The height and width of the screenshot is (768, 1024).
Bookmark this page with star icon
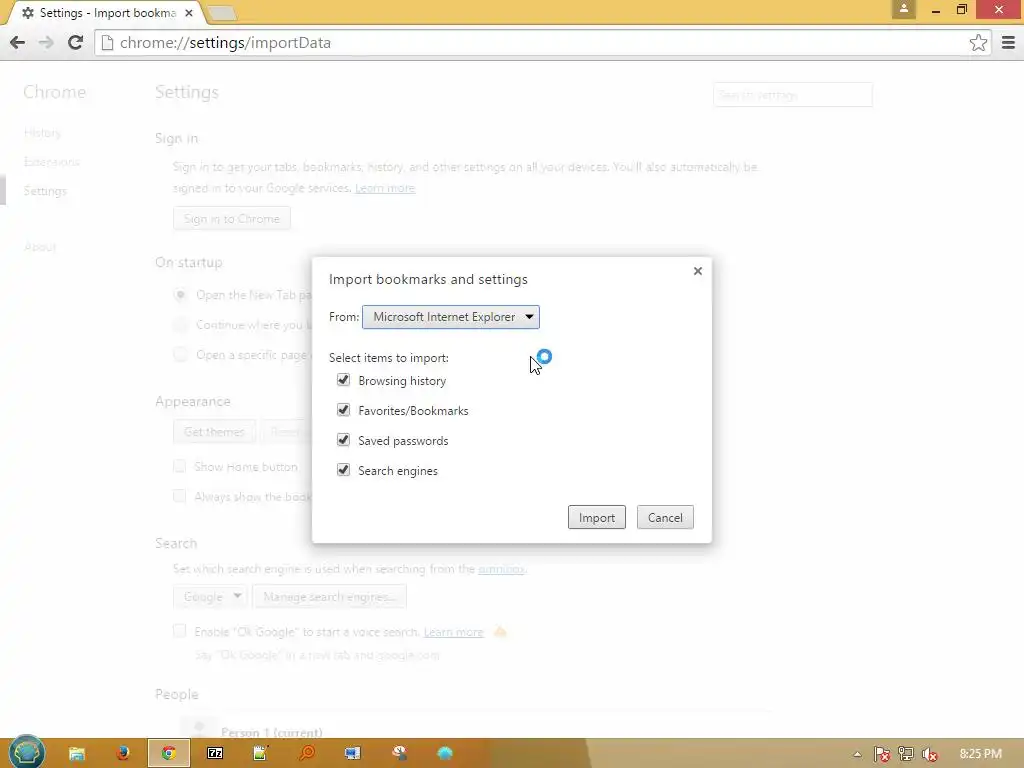point(978,43)
